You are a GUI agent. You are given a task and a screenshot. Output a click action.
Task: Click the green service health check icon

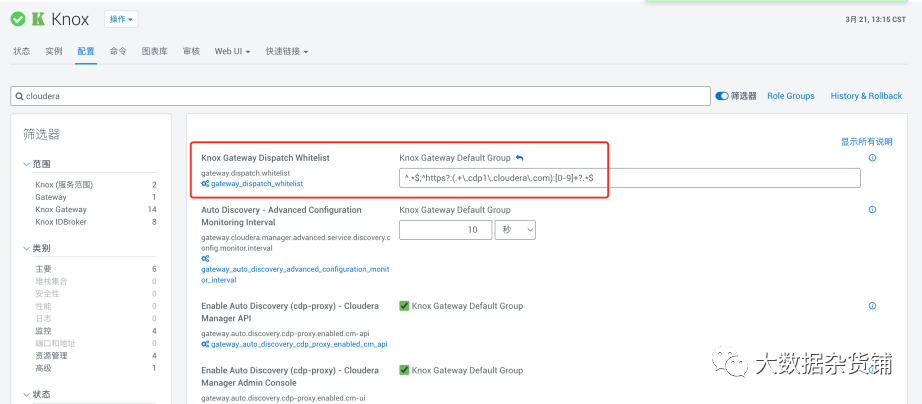pos(18,19)
